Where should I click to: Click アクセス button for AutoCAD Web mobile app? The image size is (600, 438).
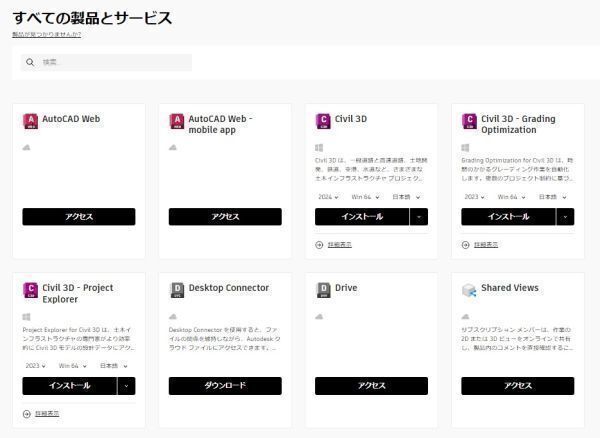pos(225,217)
